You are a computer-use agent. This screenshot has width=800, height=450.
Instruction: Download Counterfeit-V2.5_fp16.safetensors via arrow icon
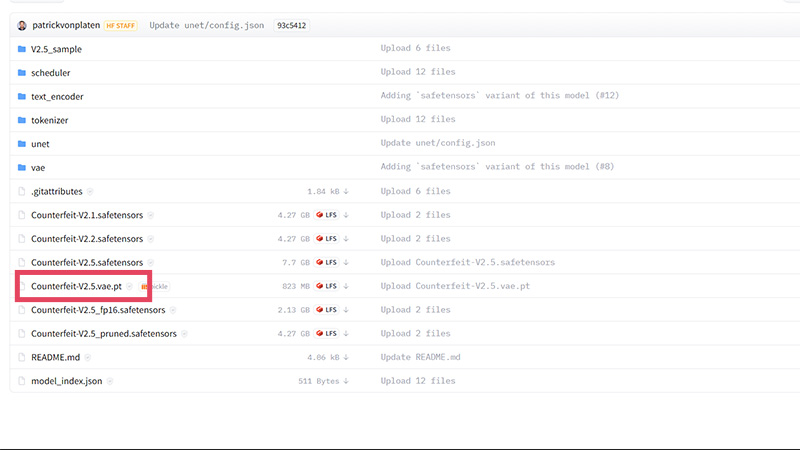tap(346, 310)
